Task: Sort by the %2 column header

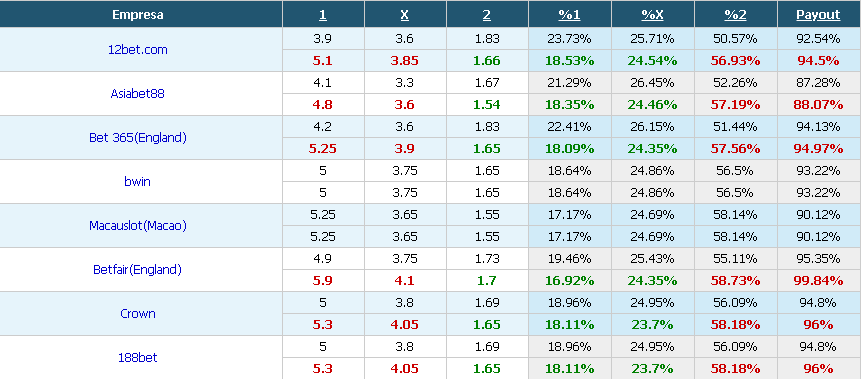Action: pos(736,15)
